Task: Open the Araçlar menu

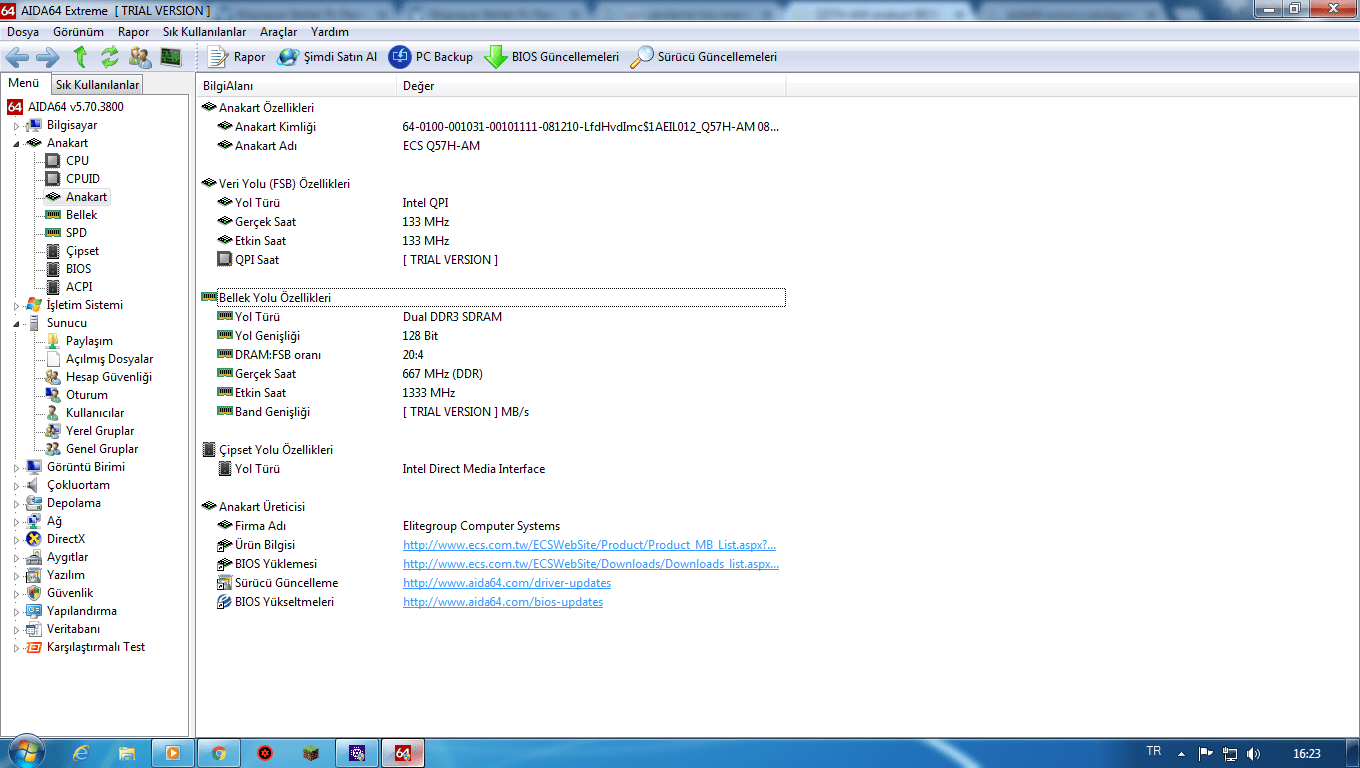Action: pos(278,32)
